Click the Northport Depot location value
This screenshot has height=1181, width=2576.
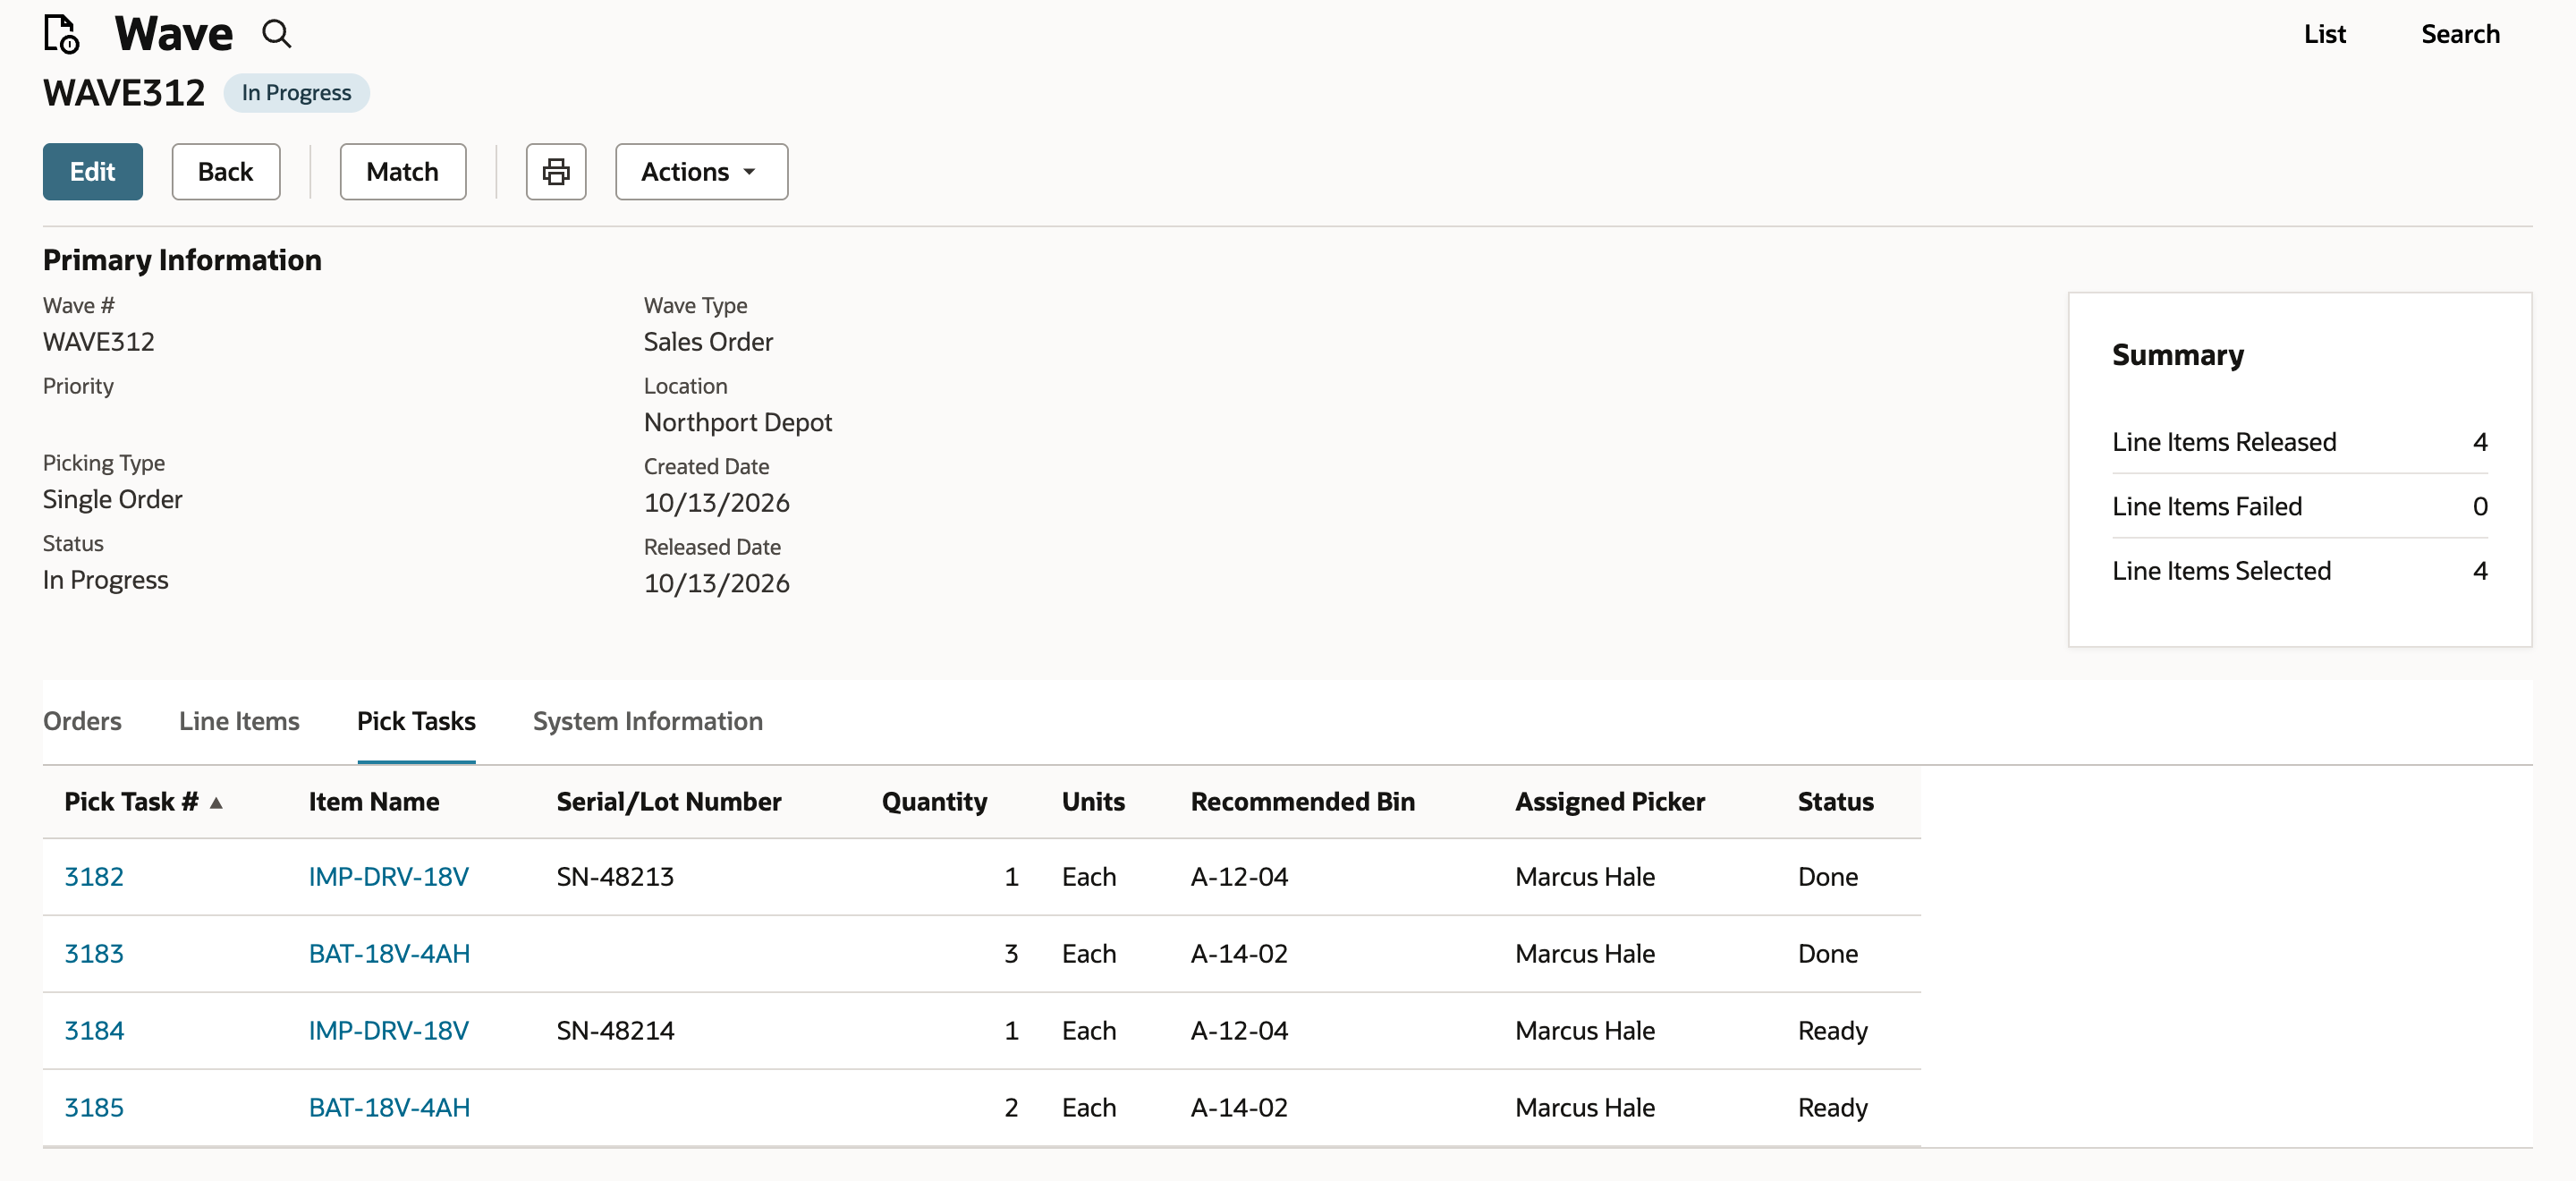click(x=737, y=423)
